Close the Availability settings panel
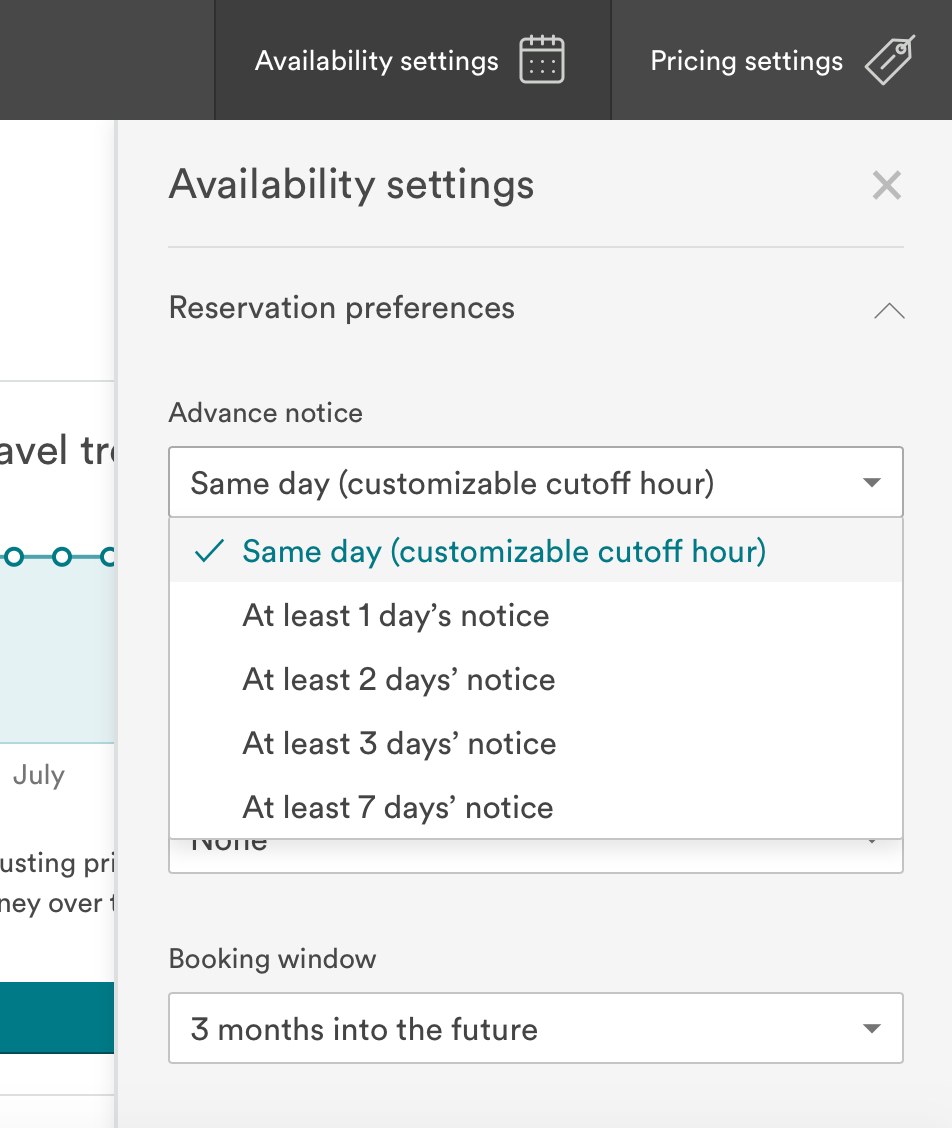This screenshot has height=1128, width=952. pos(886,185)
